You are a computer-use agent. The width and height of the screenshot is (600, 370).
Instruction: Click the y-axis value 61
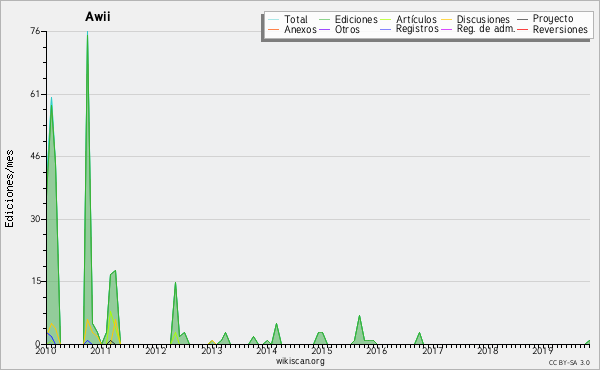(35, 94)
